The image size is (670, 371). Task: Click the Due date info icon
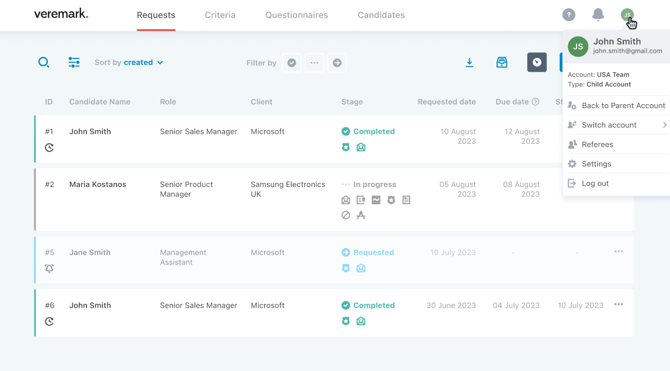[x=535, y=102]
